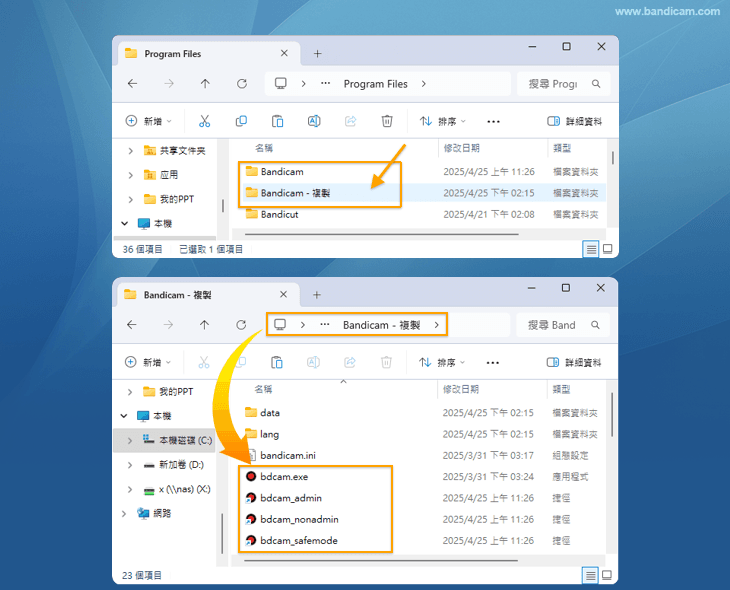Select 我的PPT in Program Files sidebar
730x590 pixels.
click(x=169, y=199)
